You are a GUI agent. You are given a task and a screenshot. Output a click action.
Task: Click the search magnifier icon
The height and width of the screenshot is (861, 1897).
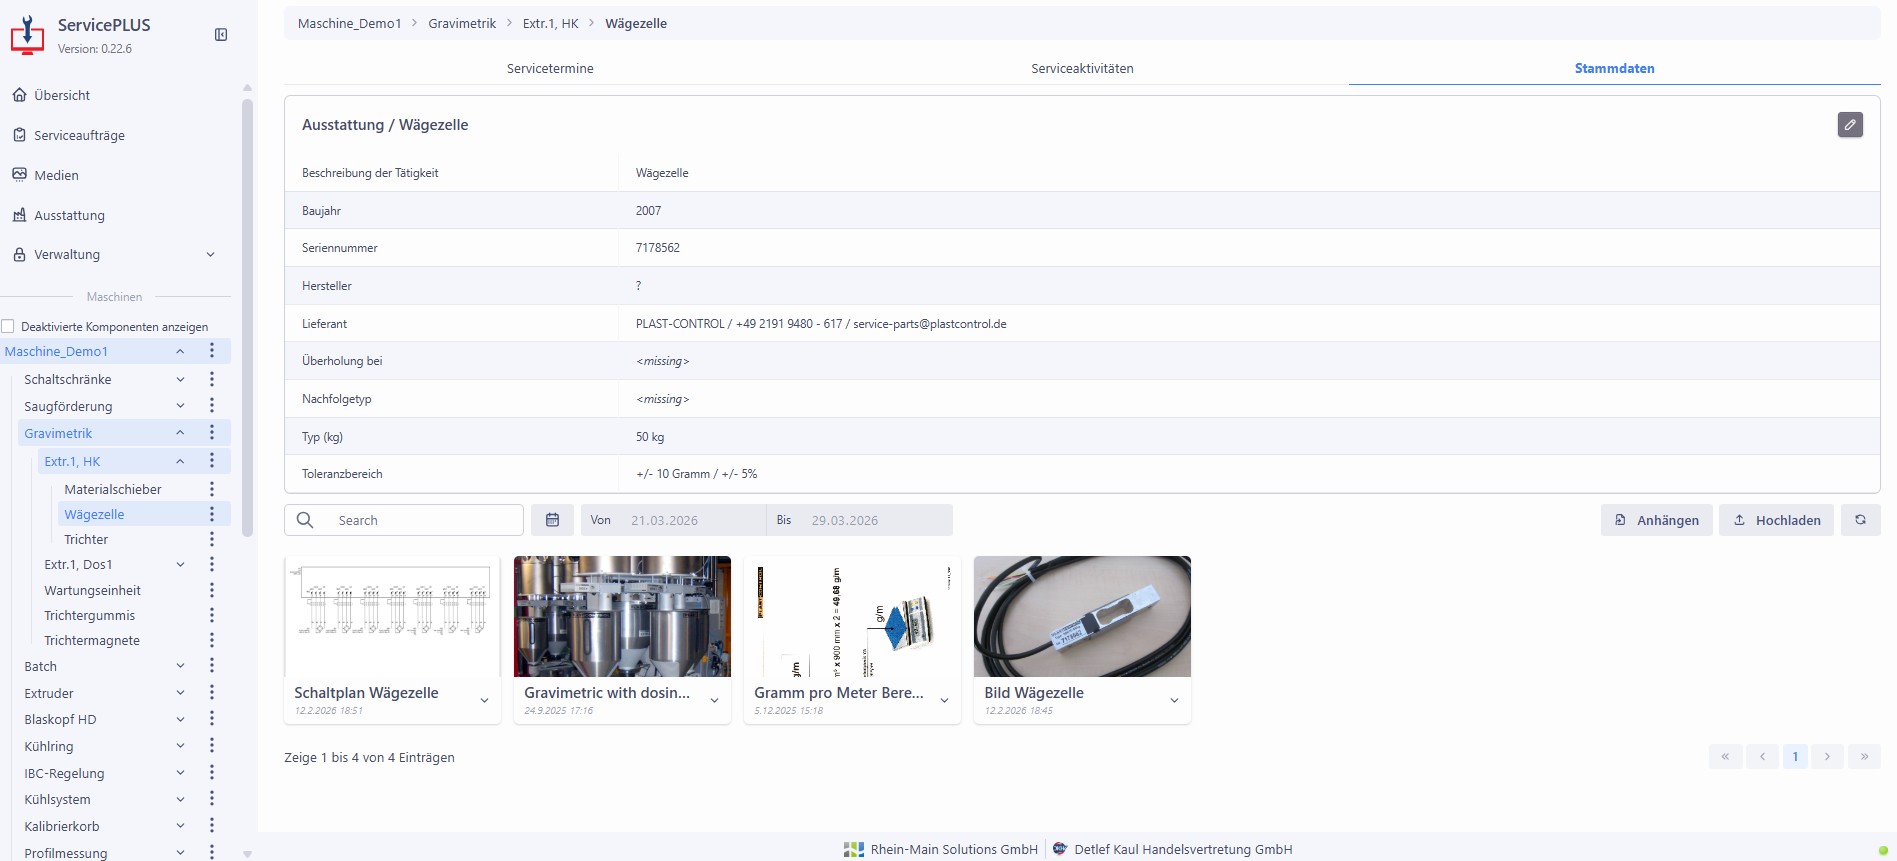(x=305, y=520)
